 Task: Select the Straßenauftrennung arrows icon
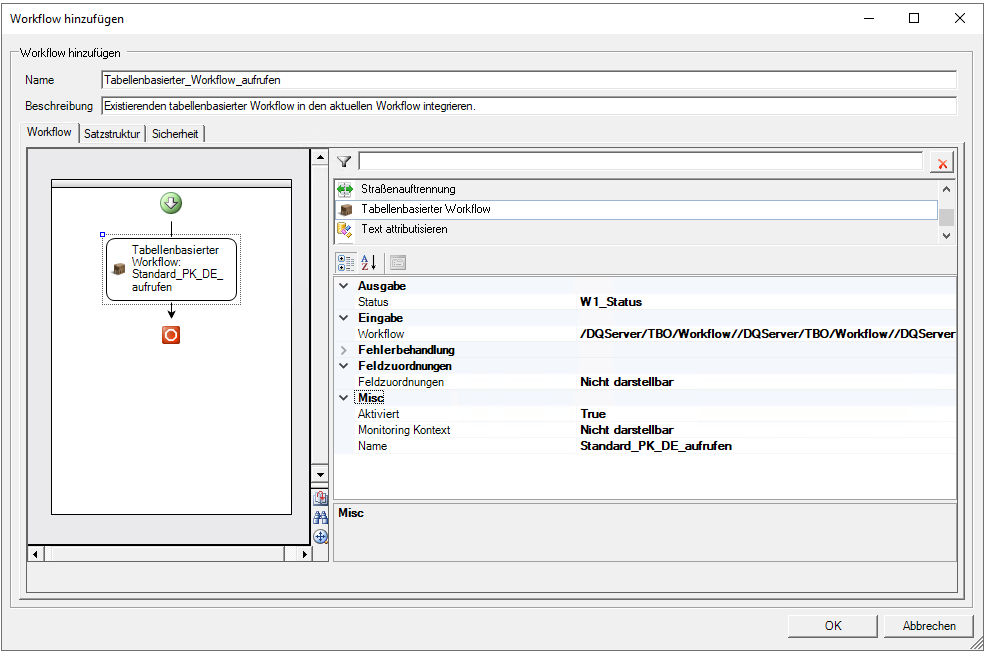coord(345,189)
